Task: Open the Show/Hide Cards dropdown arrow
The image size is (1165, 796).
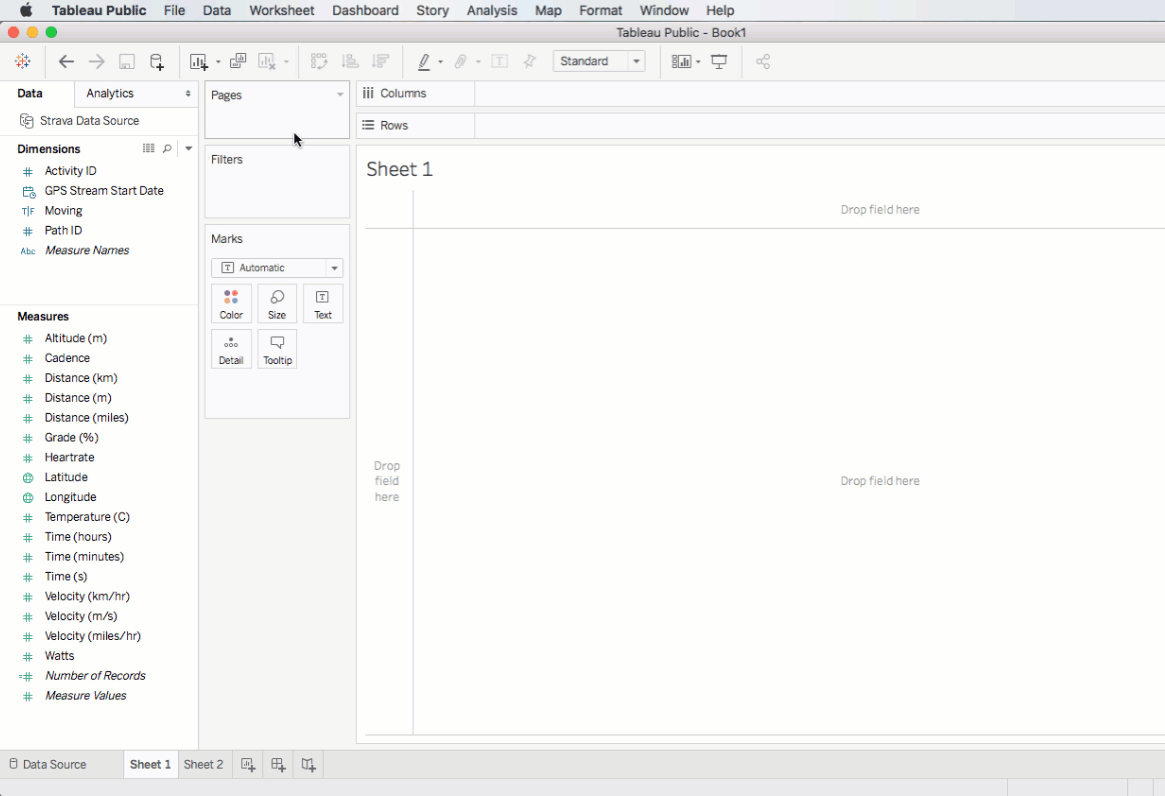Action: [x=698, y=62]
